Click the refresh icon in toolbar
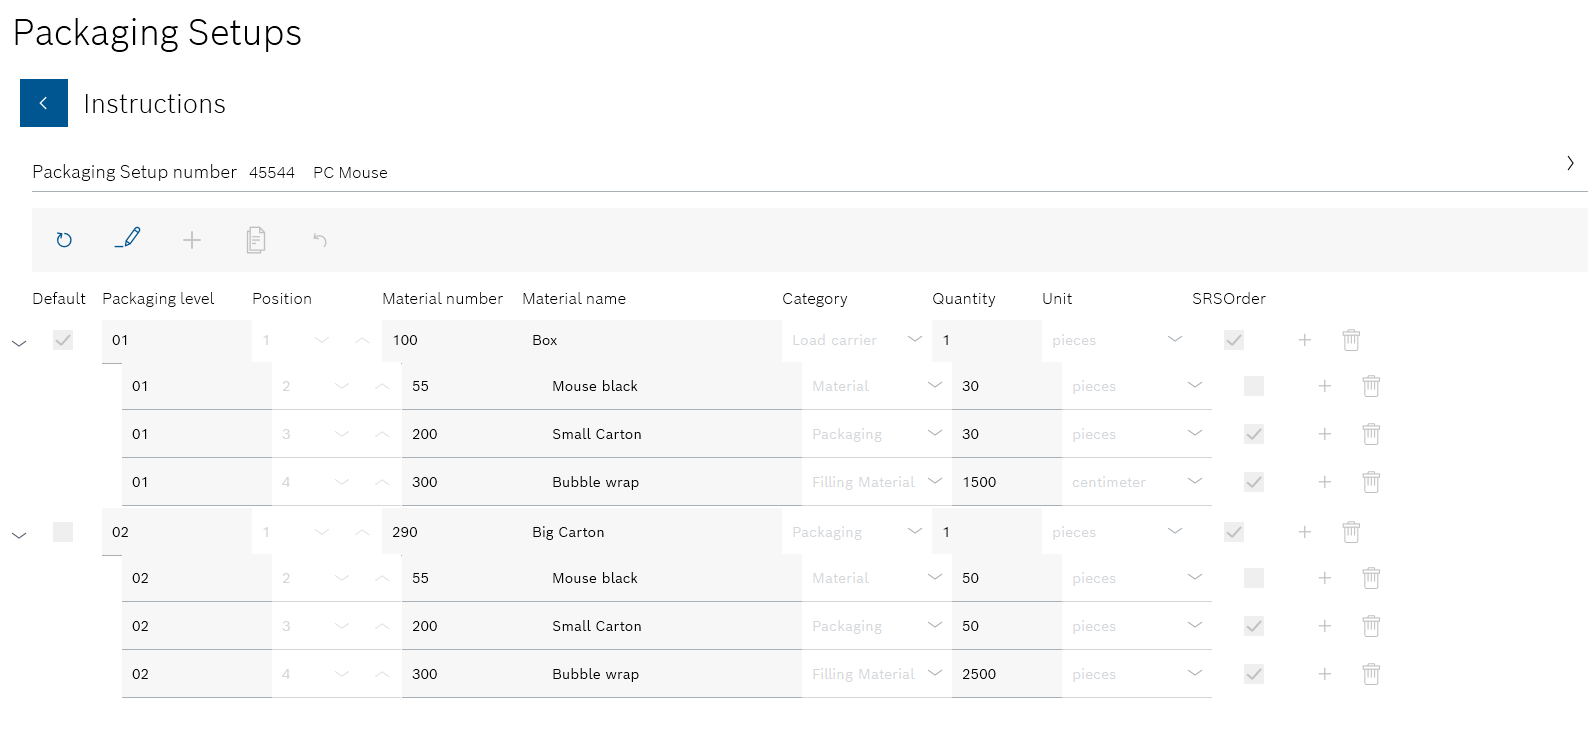1595x753 pixels. [64, 240]
